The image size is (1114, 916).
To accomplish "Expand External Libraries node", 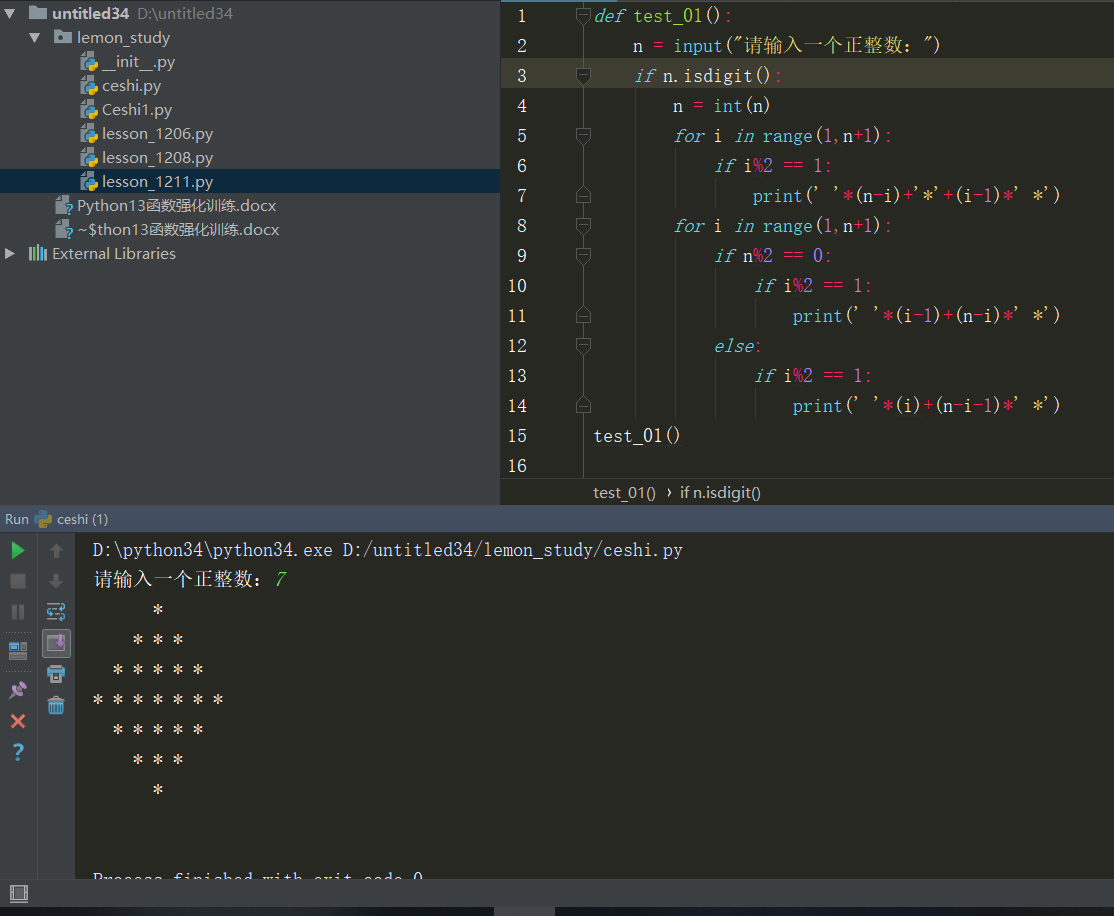I will point(11,254).
